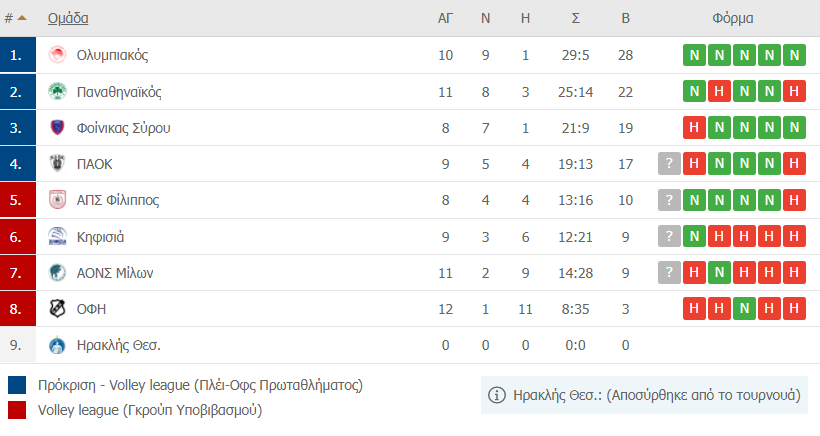Click the Παναθηναϊκός team logo
820x436 pixels.
(x=57, y=92)
